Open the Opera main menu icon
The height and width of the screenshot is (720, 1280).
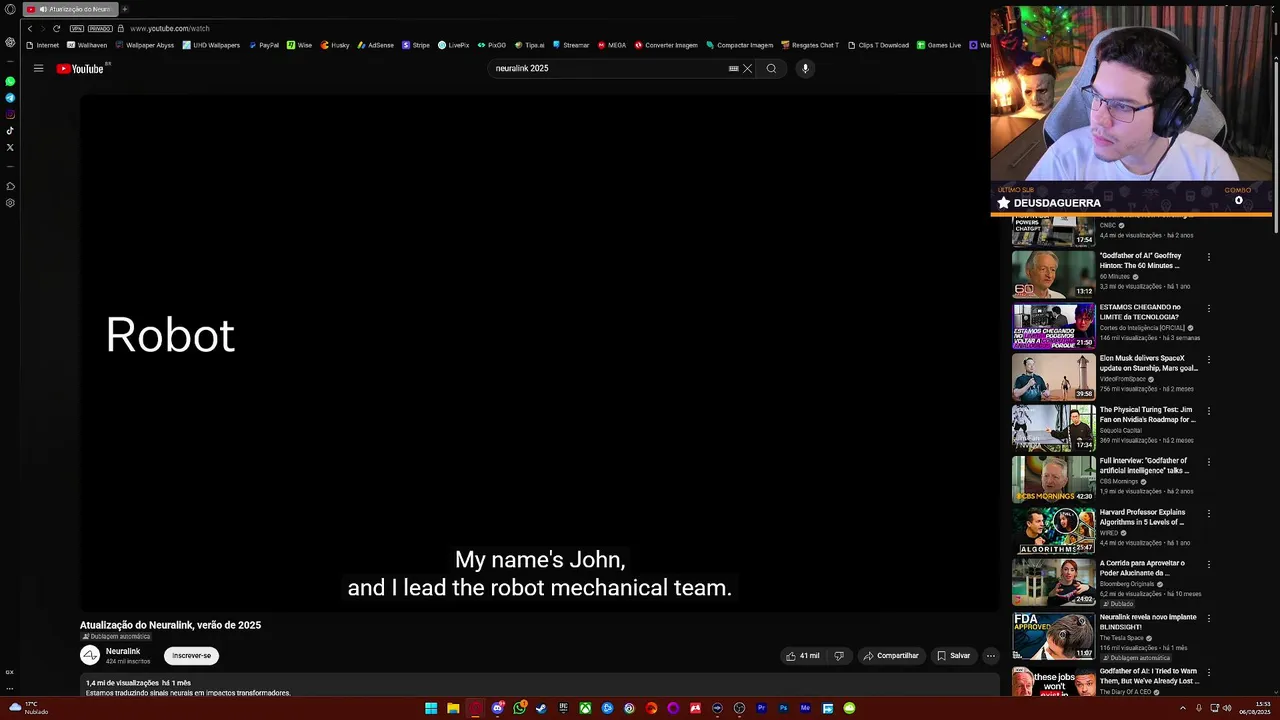click(x=10, y=9)
